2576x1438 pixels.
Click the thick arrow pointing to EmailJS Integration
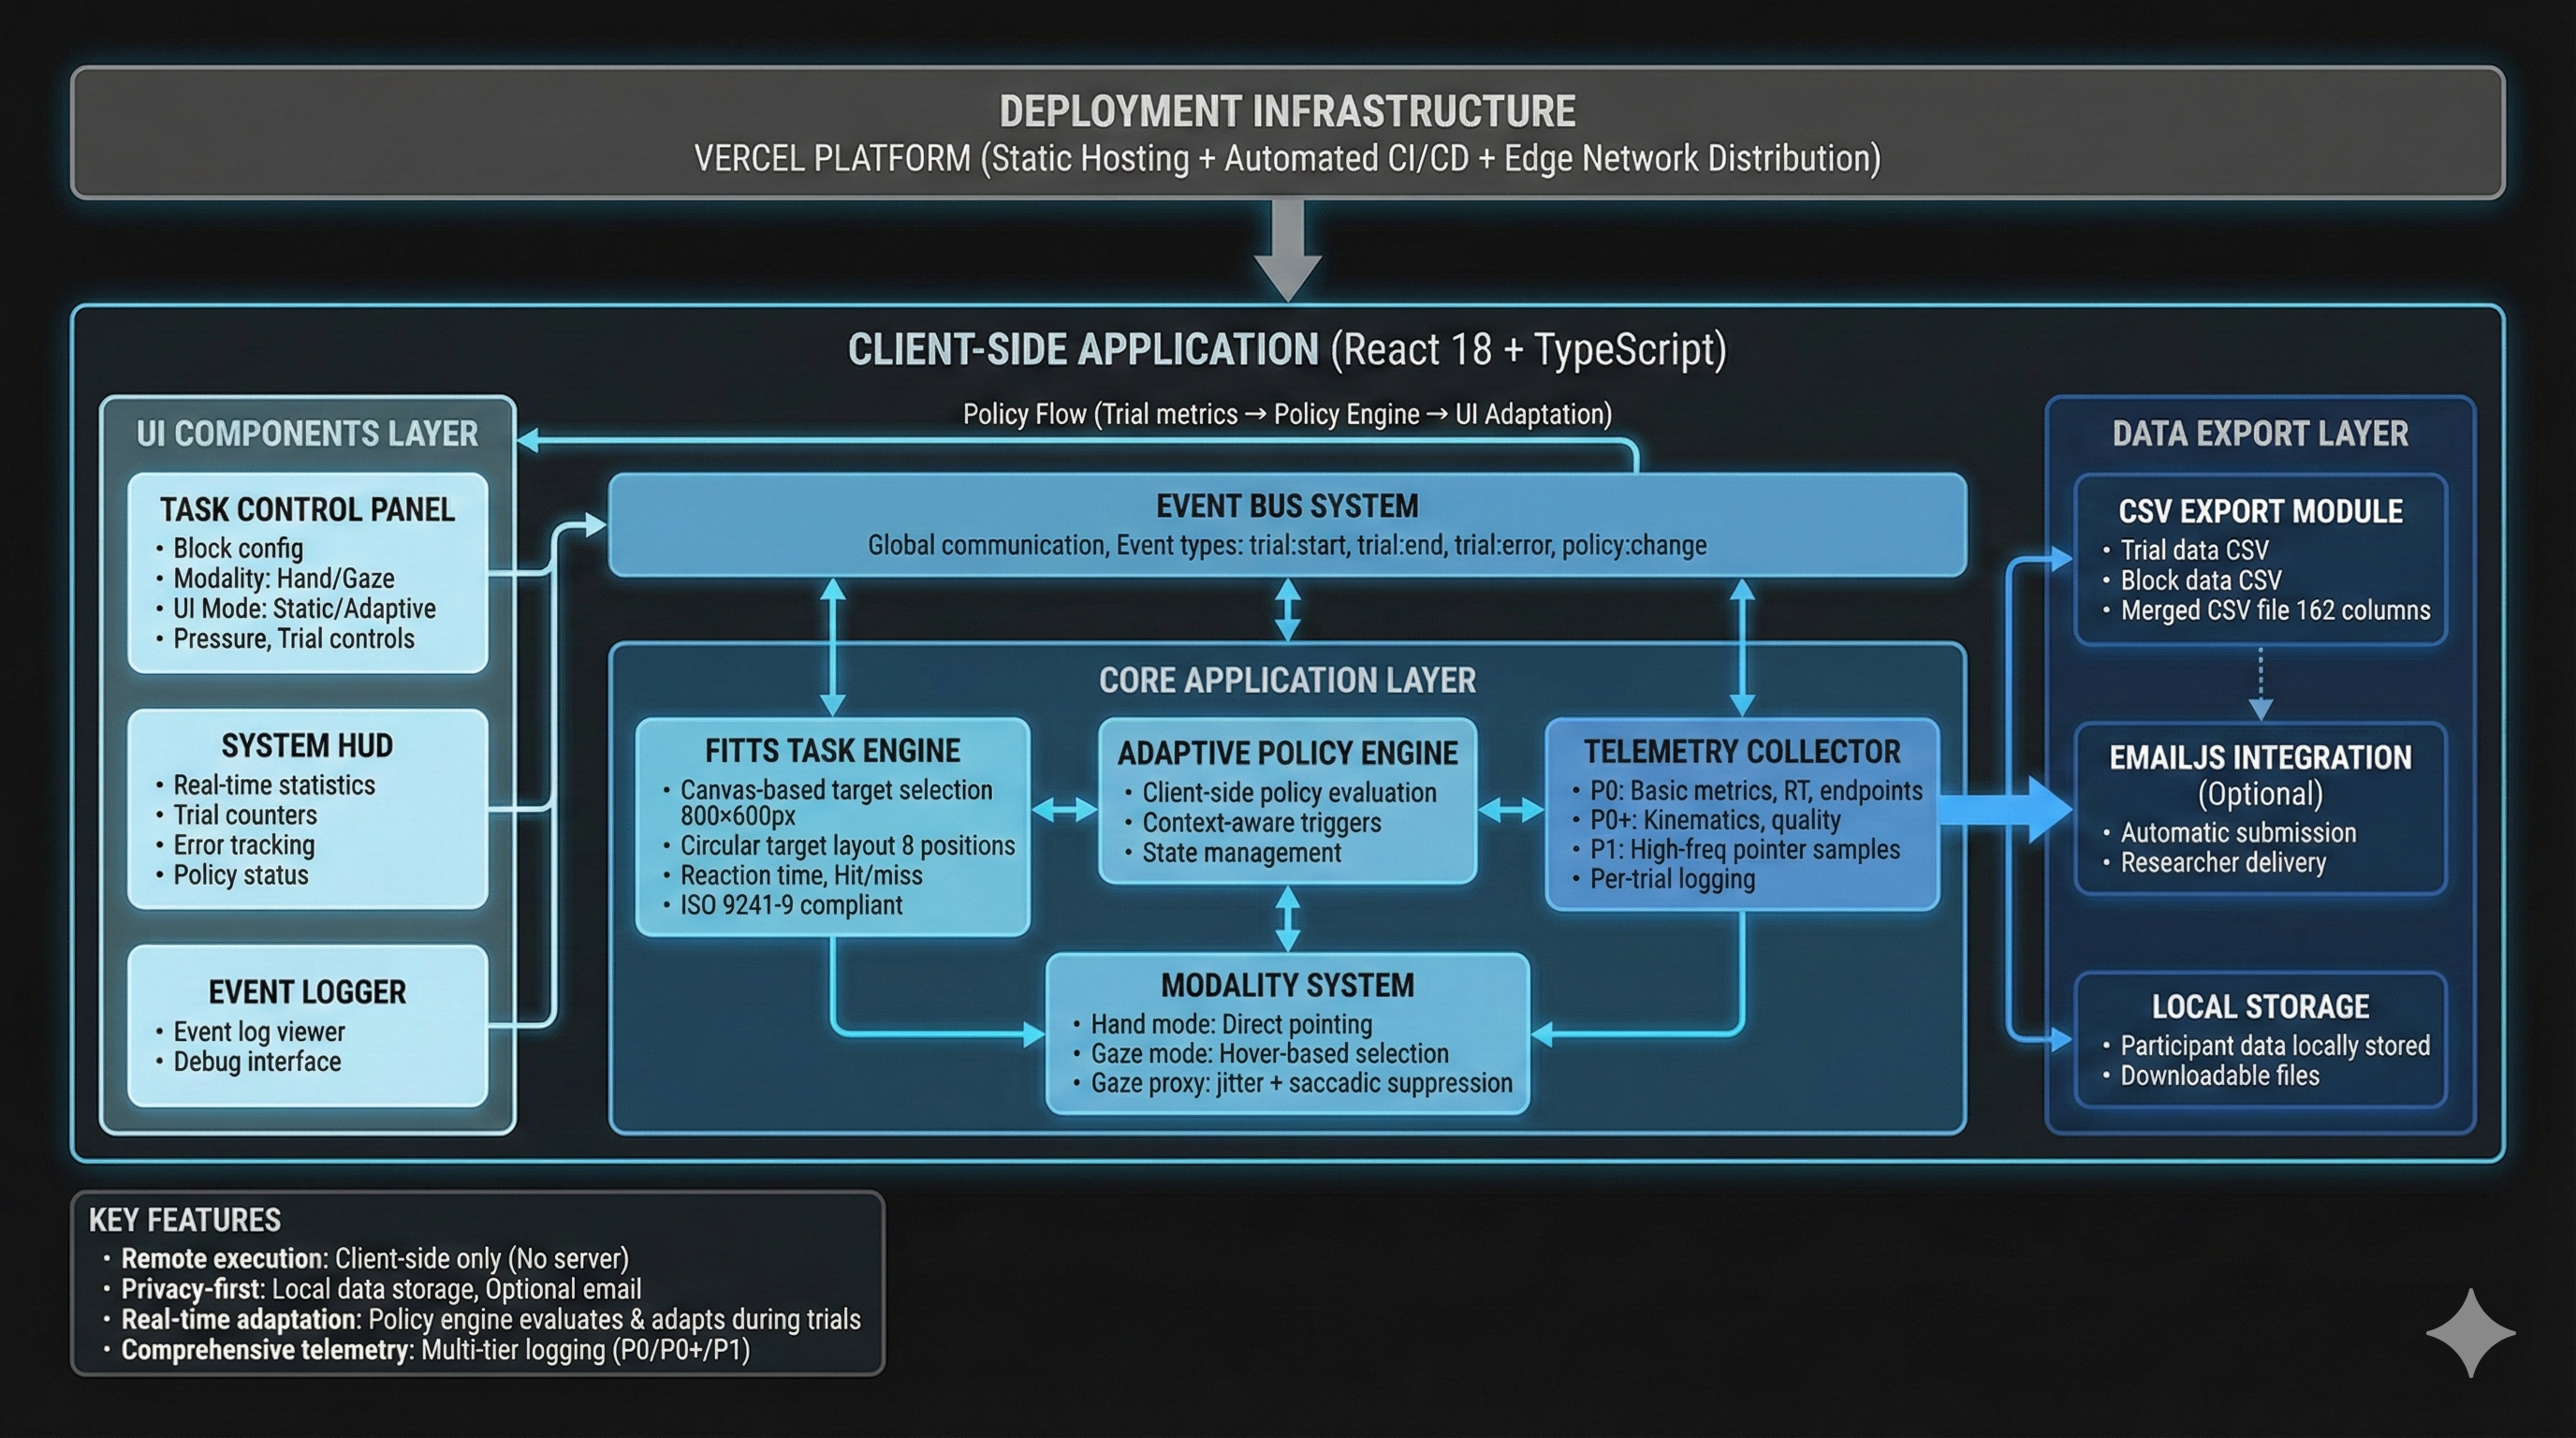(x=2005, y=809)
